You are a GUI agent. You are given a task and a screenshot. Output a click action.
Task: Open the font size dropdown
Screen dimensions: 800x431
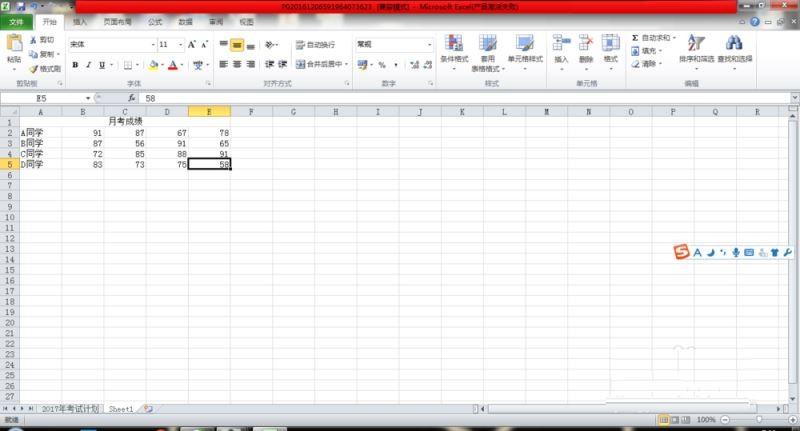pyautogui.click(x=180, y=45)
